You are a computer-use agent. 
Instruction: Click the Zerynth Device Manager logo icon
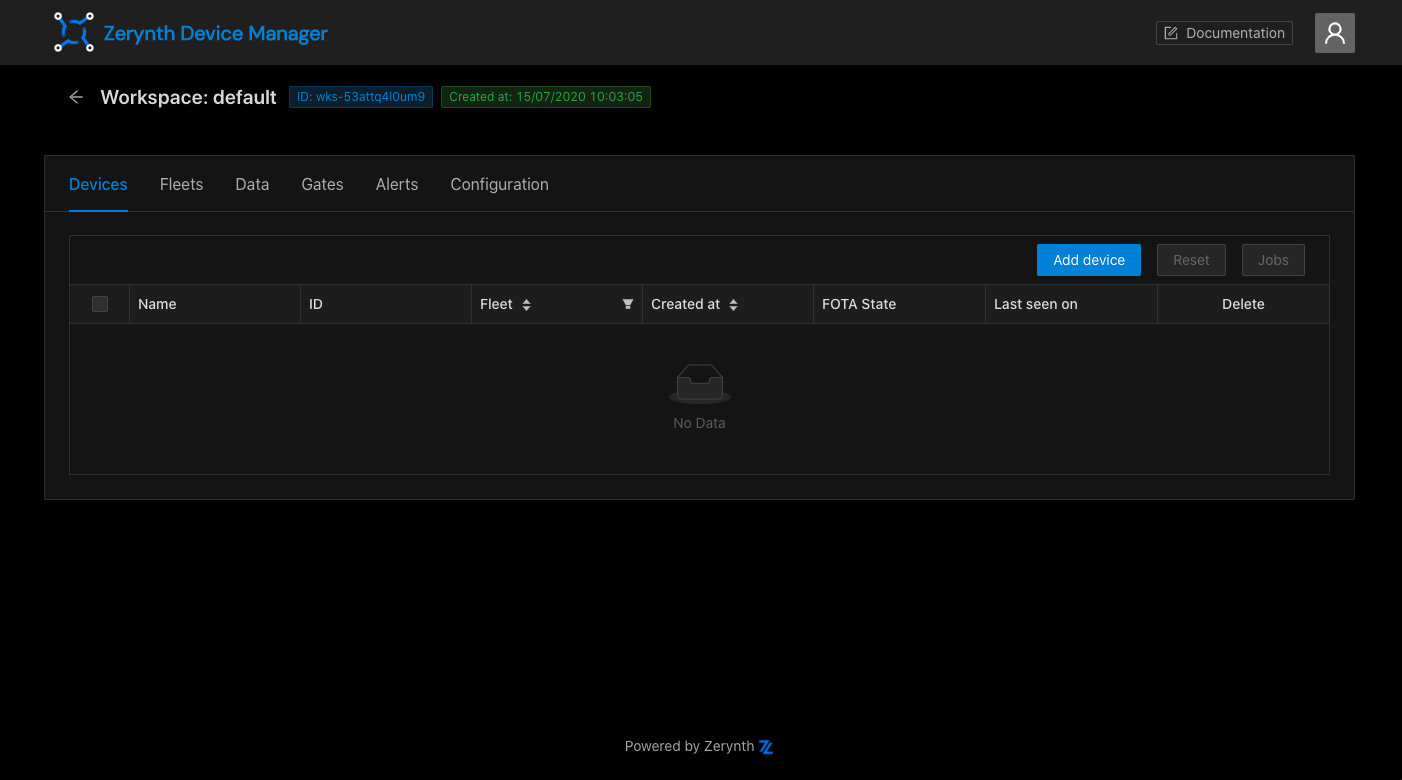(x=74, y=32)
